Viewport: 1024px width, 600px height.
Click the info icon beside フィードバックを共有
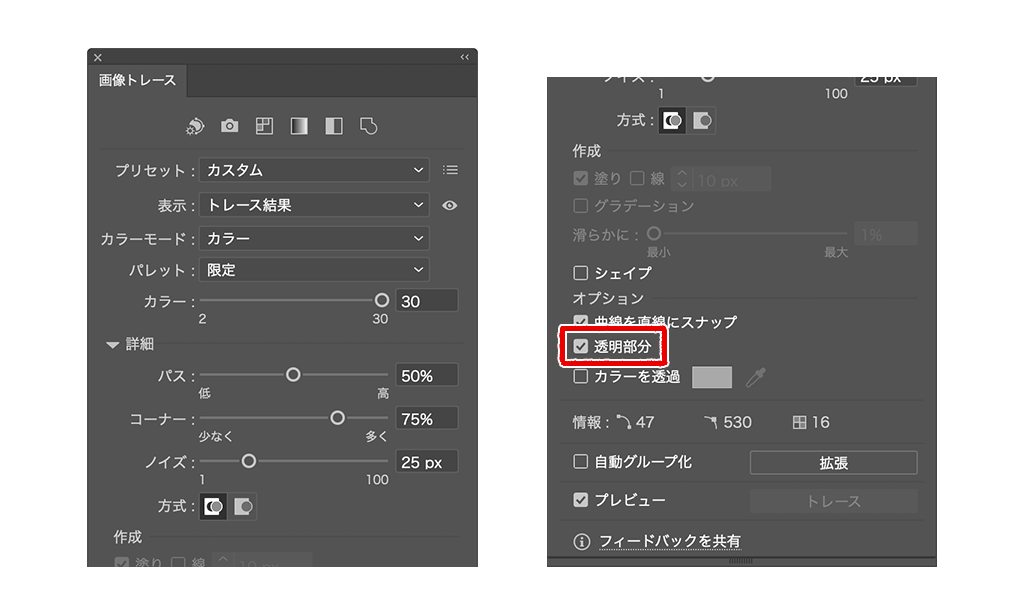(x=581, y=542)
